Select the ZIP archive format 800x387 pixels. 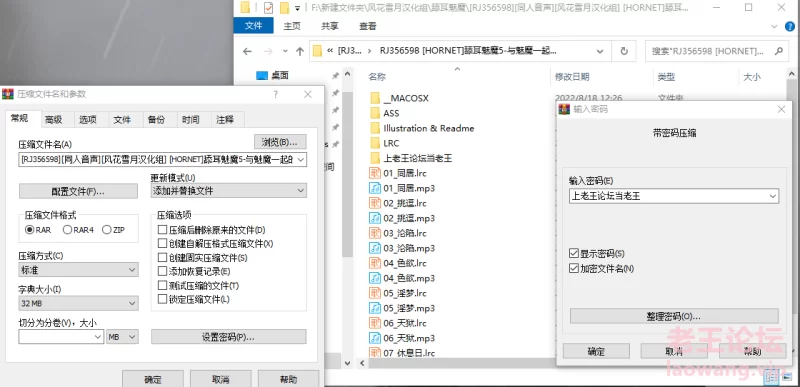pos(106,230)
